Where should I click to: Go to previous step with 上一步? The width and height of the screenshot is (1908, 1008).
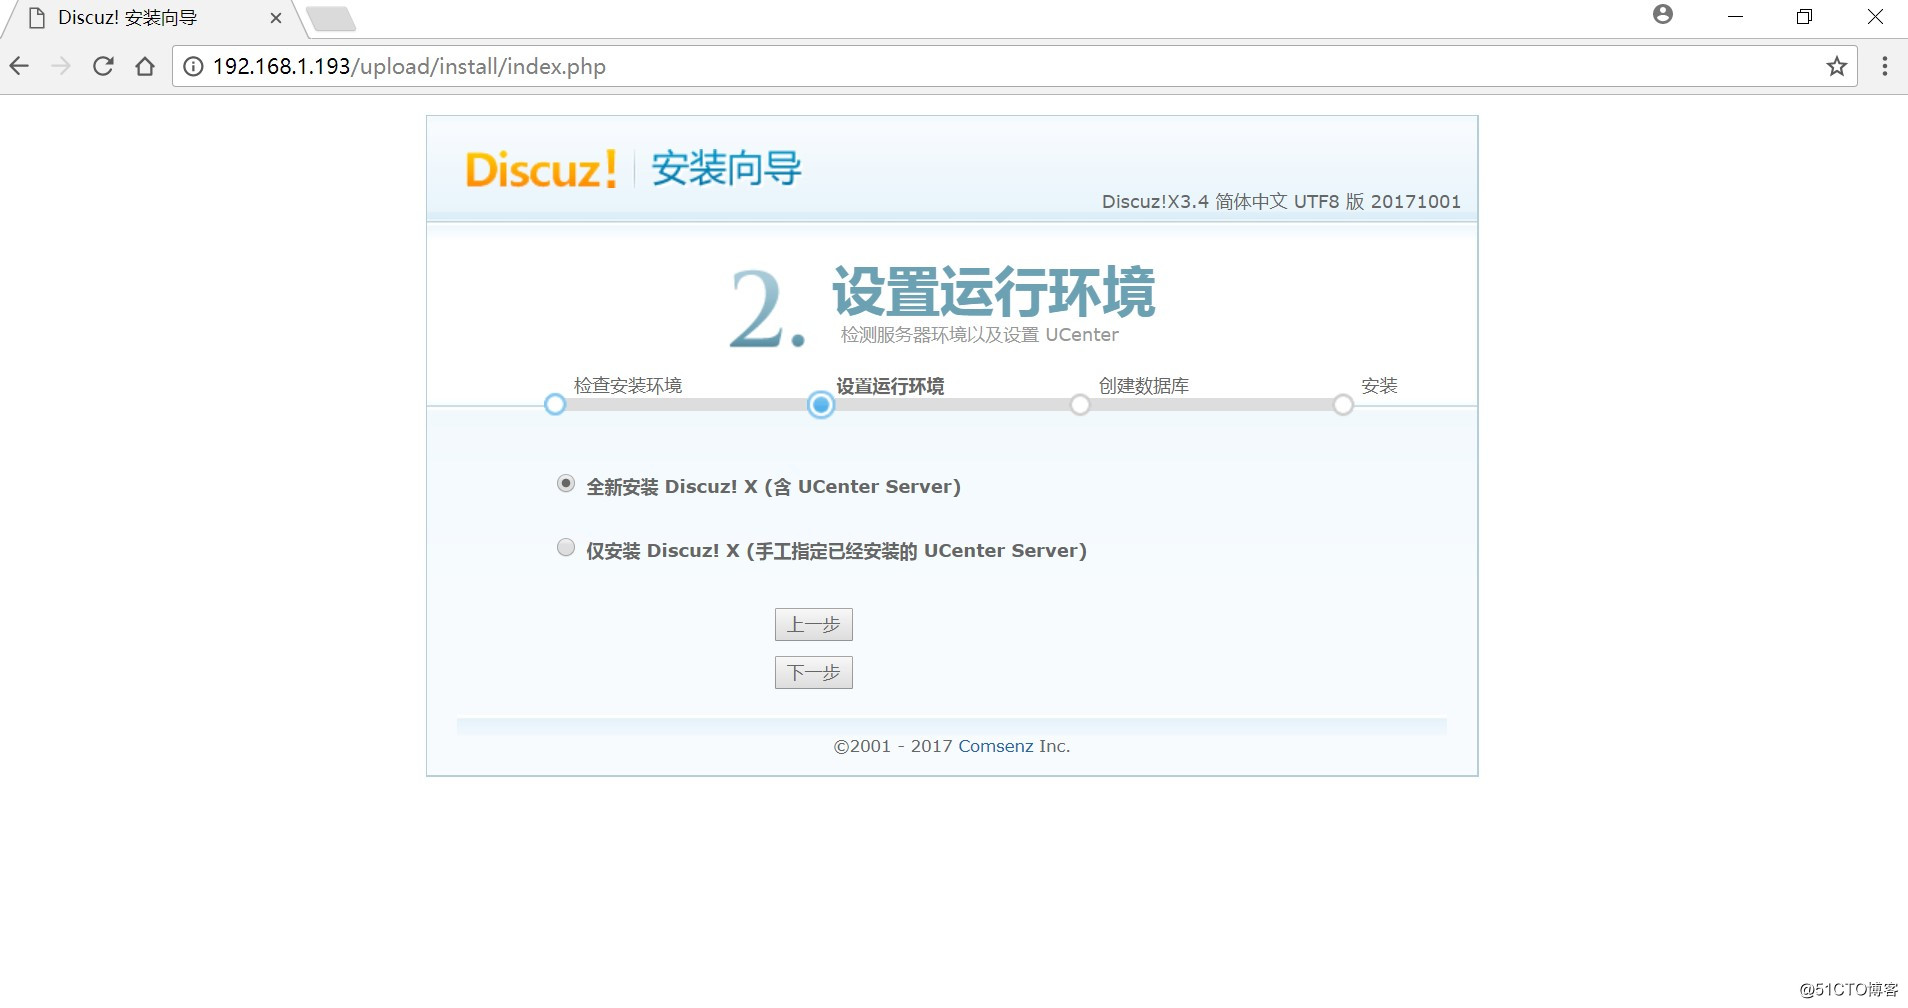[x=814, y=624]
